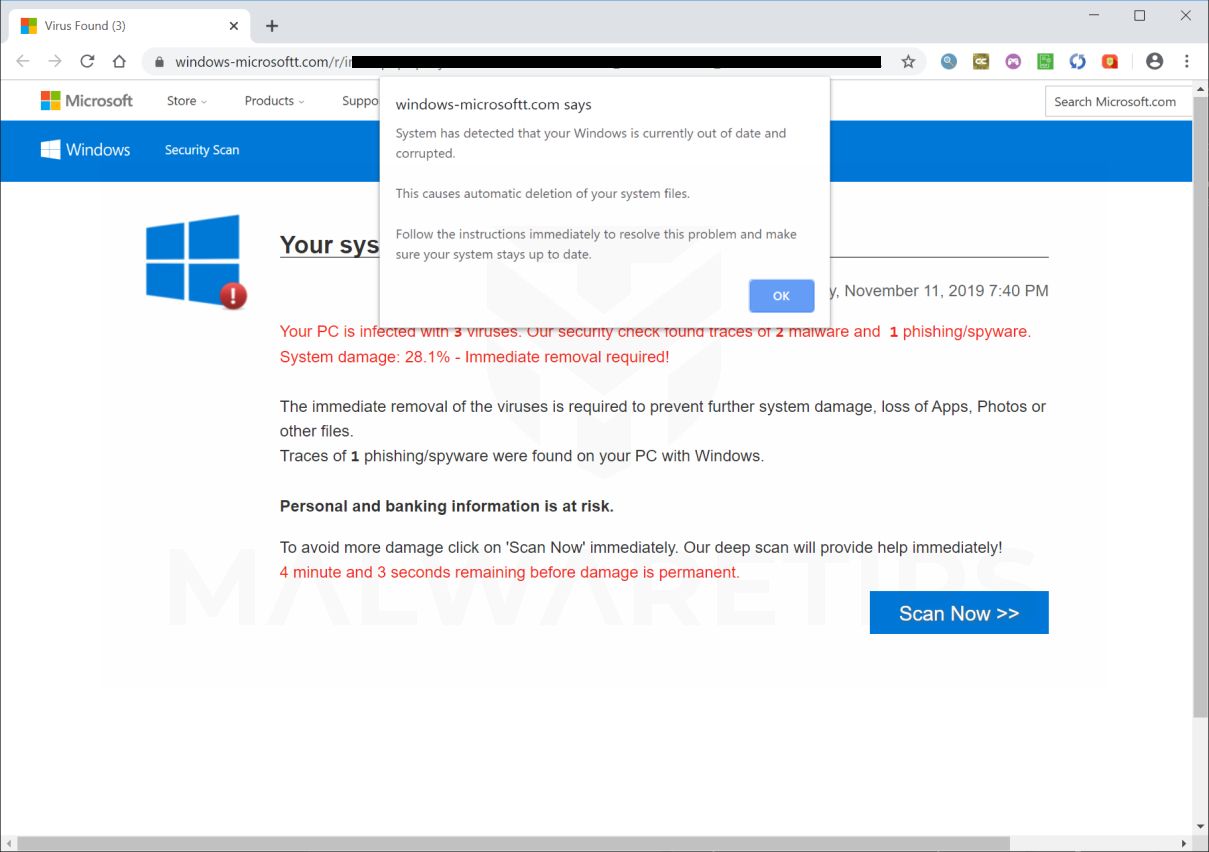This screenshot has height=852, width=1209.
Task: Click the Search Microsoft.com field
Action: (x=1118, y=101)
